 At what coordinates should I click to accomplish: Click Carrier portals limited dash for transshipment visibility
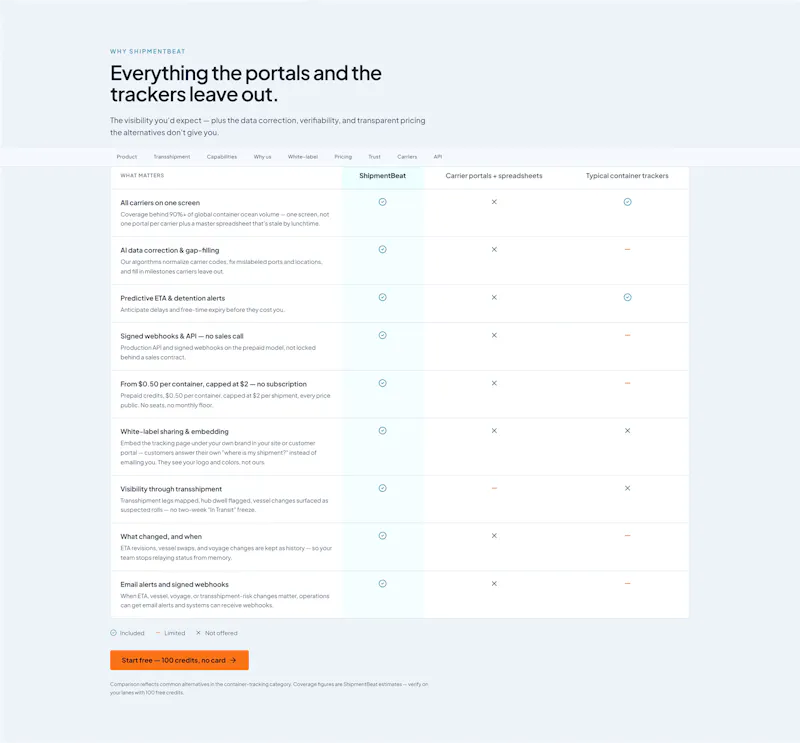(494, 488)
